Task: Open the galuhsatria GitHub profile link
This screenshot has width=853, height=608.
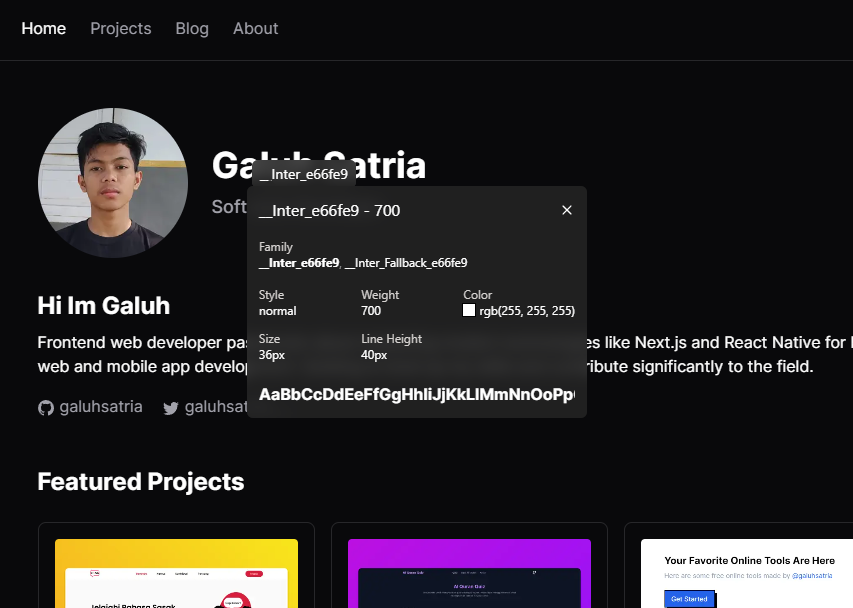Action: (100, 407)
